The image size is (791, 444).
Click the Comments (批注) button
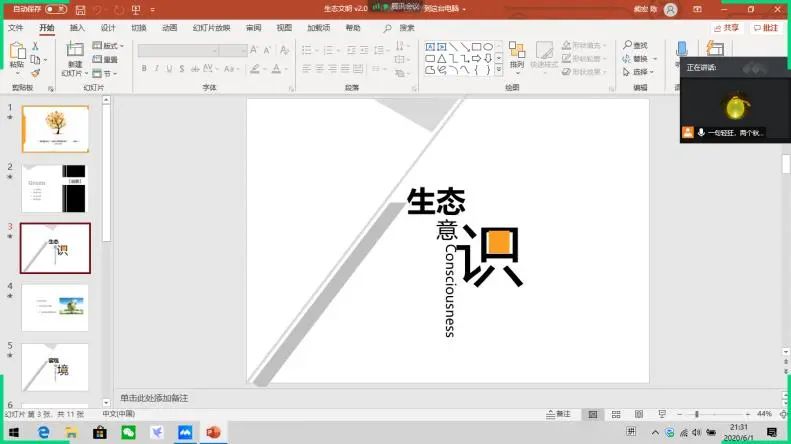click(x=768, y=28)
